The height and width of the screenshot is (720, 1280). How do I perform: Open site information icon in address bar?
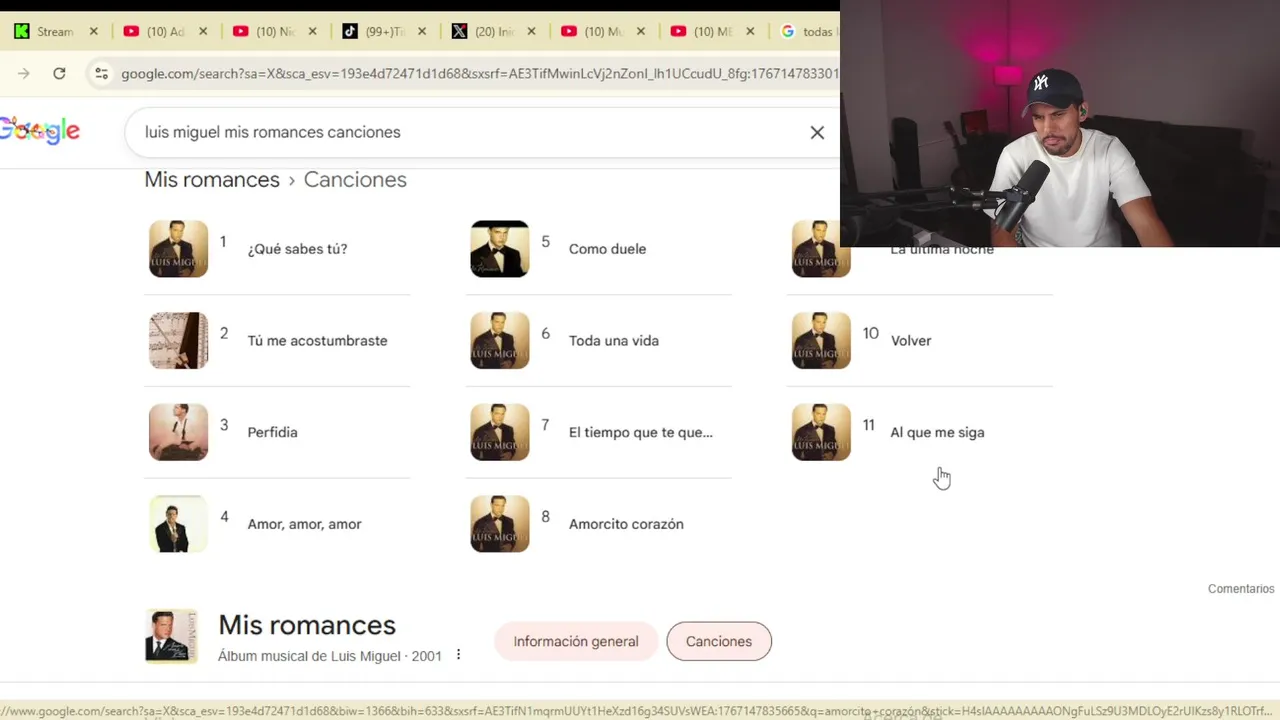coord(101,73)
